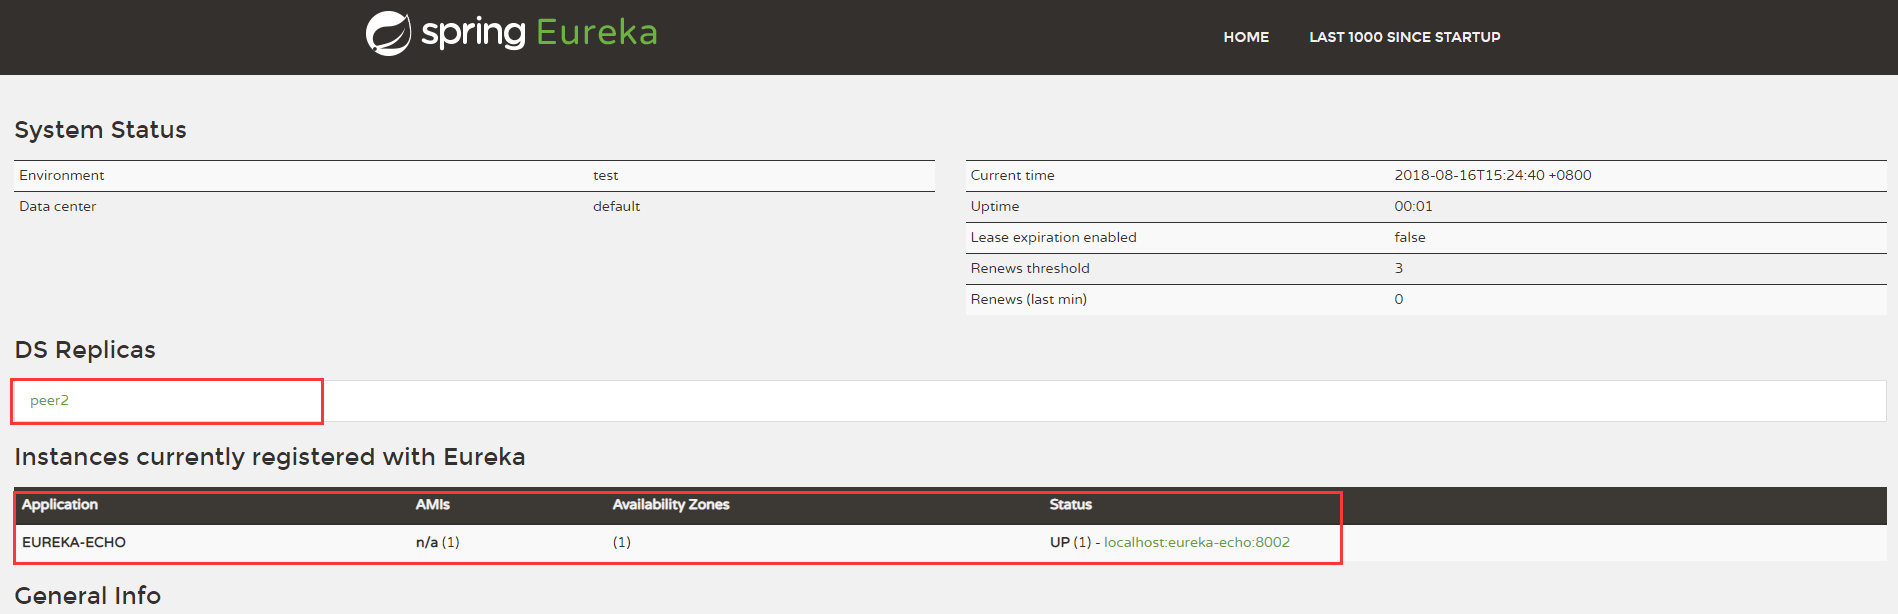Open the peer2 replica link
The width and height of the screenshot is (1898, 614).
click(49, 400)
